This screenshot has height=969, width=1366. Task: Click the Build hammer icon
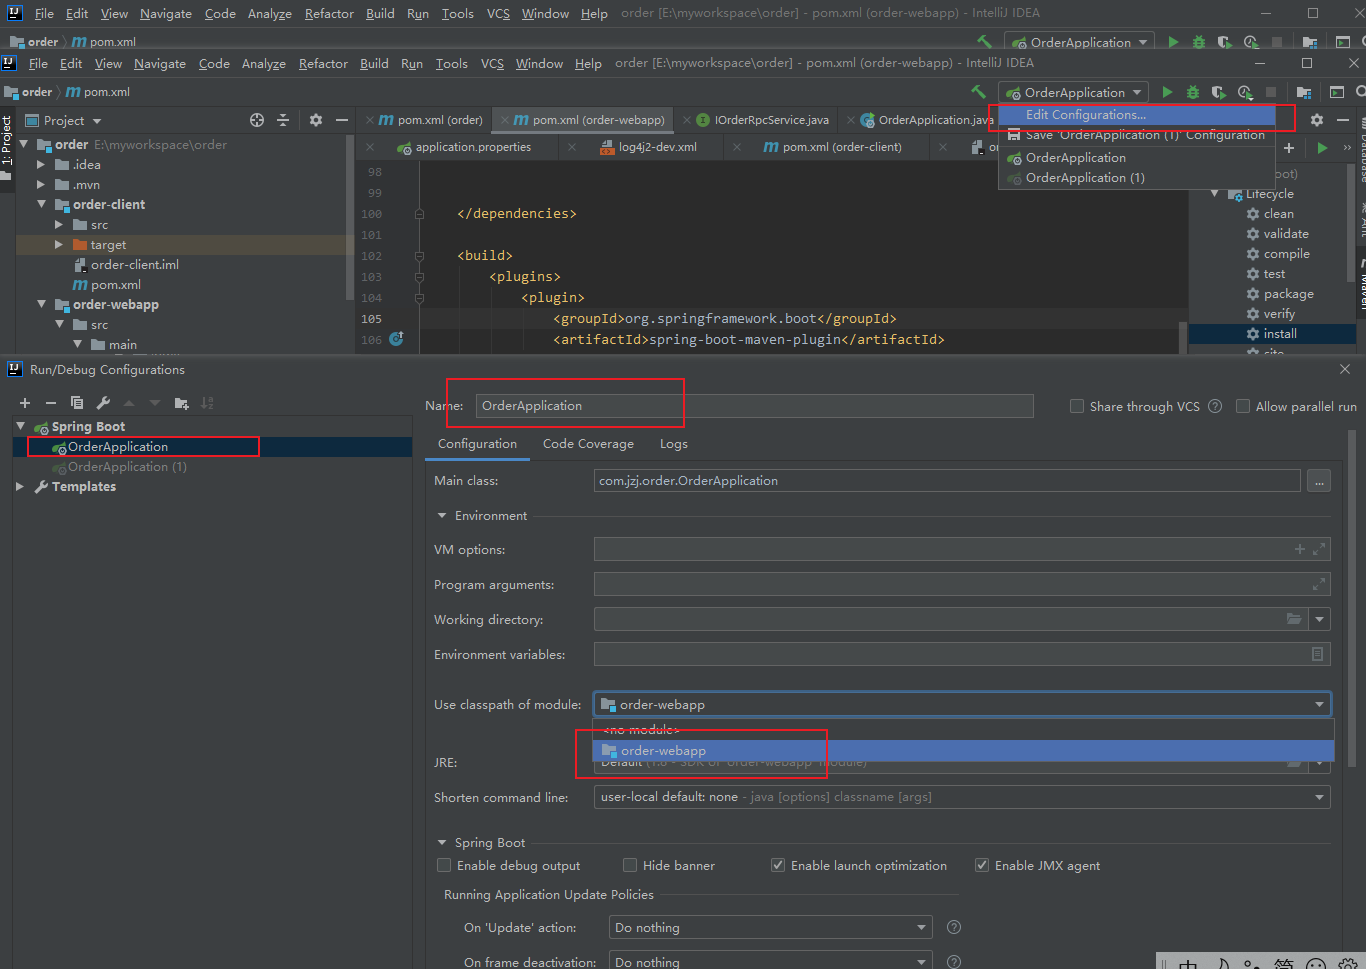[978, 92]
